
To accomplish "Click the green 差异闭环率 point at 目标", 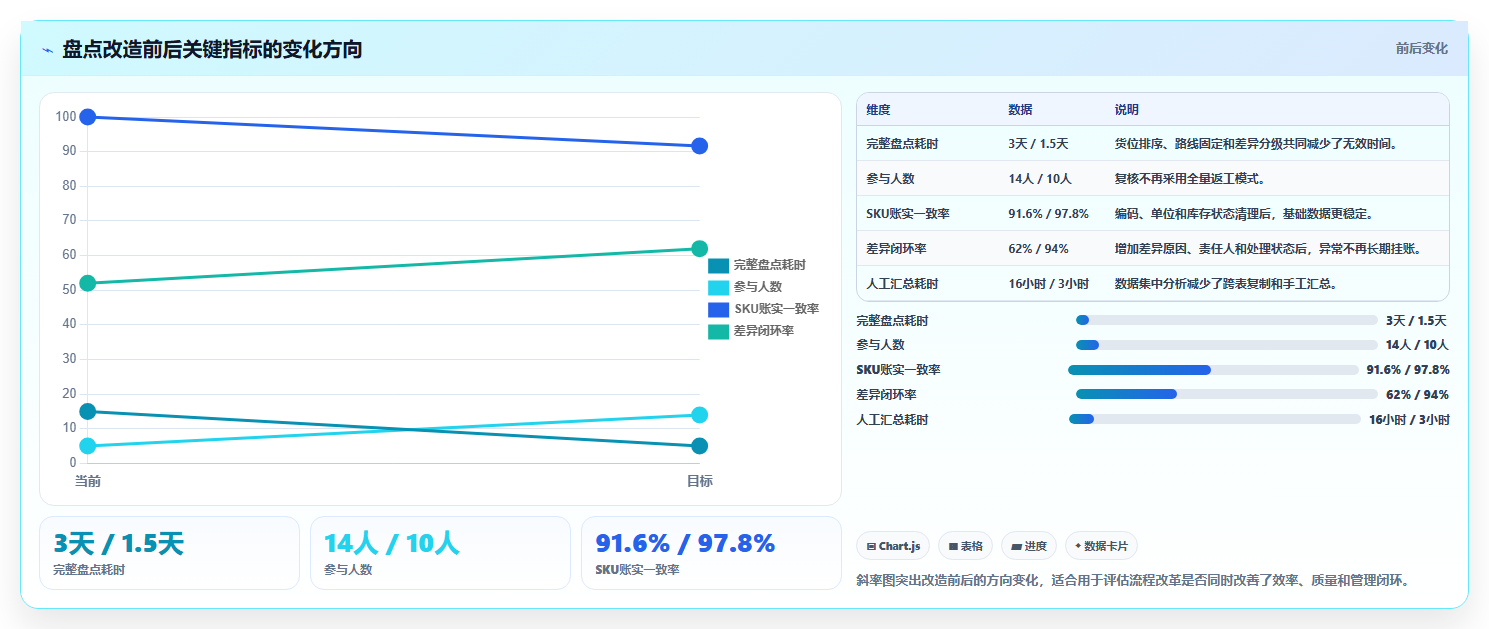I will point(699,249).
